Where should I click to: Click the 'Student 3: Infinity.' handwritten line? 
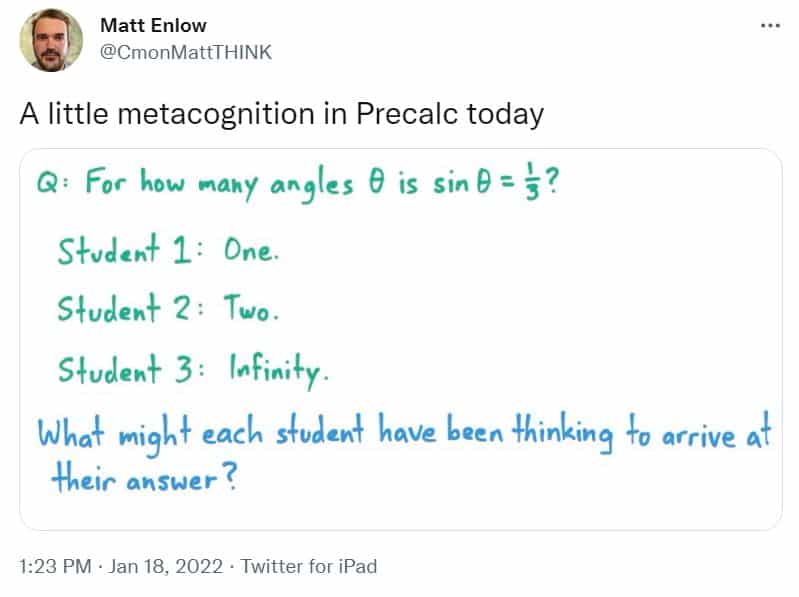pyautogui.click(x=193, y=370)
